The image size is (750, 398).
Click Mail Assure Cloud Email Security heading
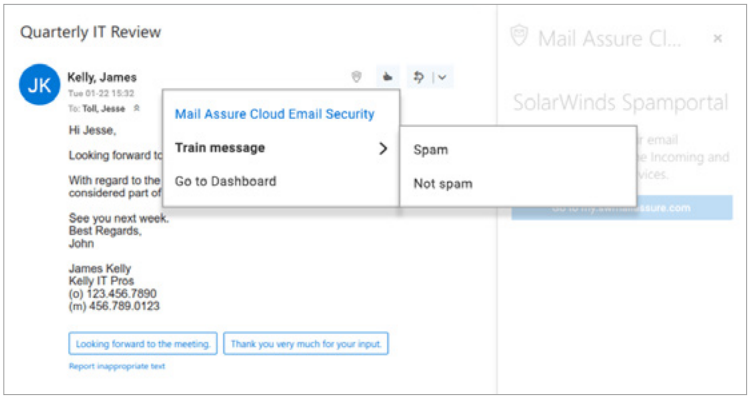[x=275, y=114]
